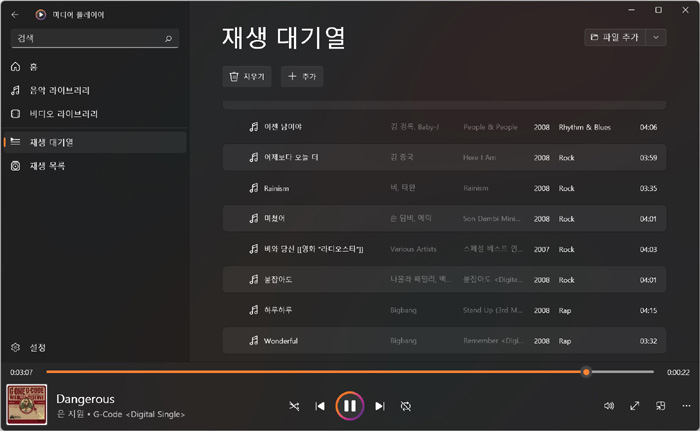
Task: Click album Here I Am
Action: coord(479,158)
